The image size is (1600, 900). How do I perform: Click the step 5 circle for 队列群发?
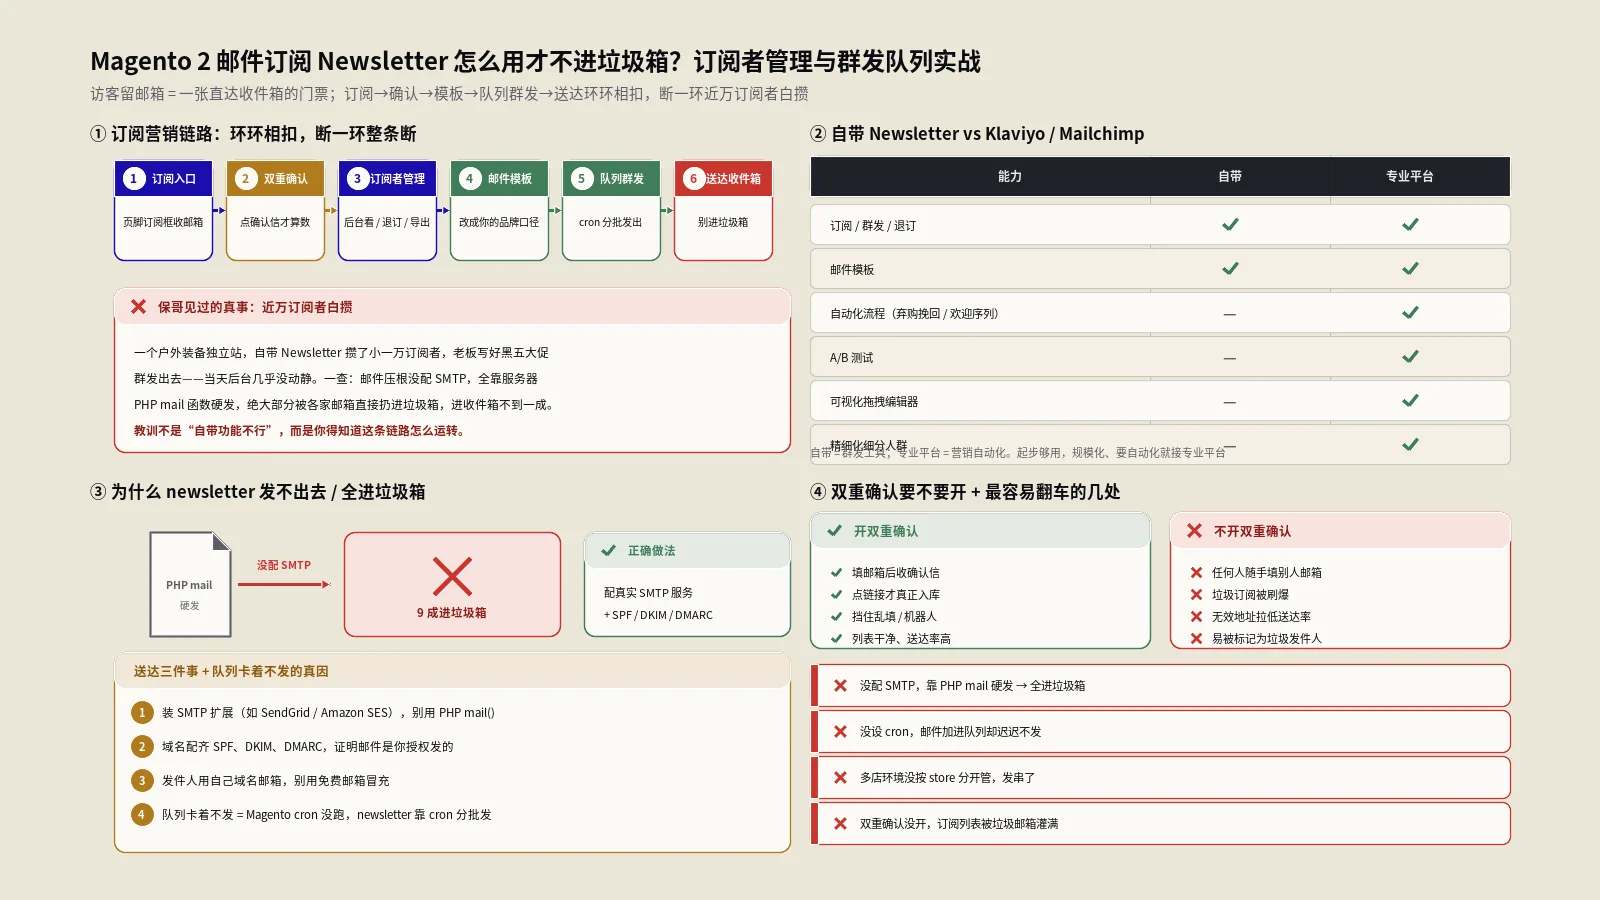(581, 178)
